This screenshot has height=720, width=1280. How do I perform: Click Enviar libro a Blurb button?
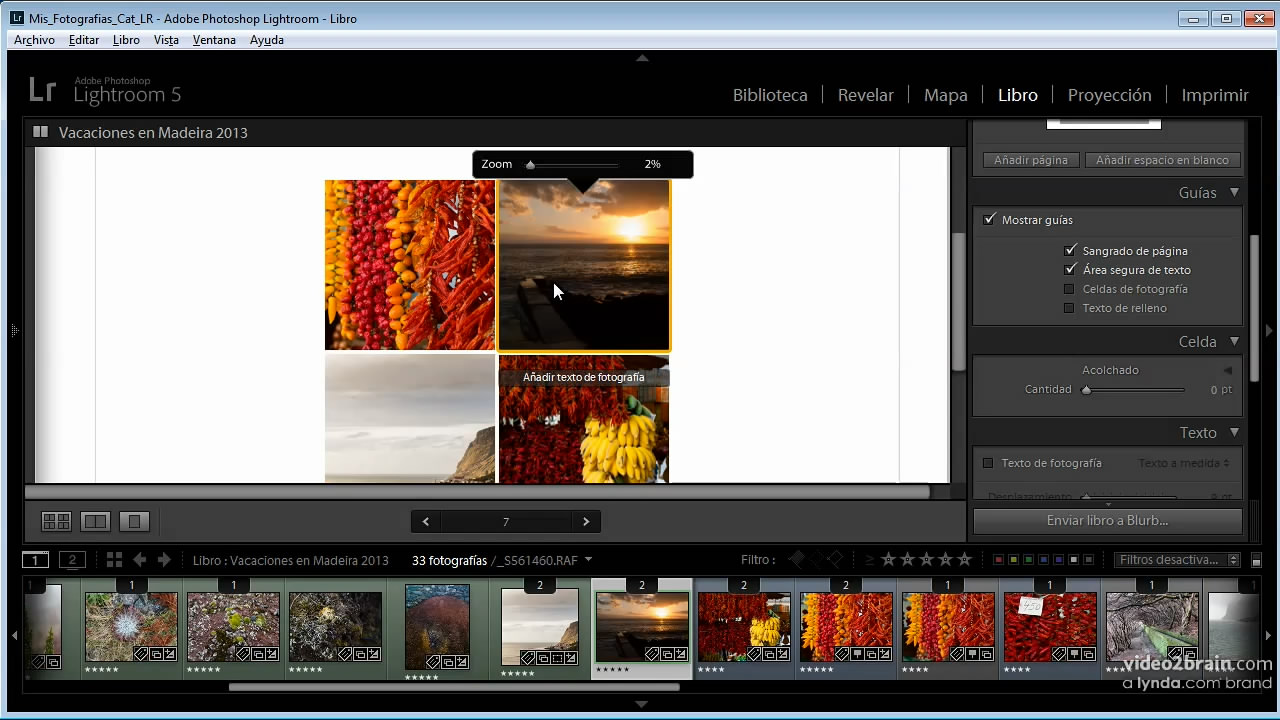1107,521
